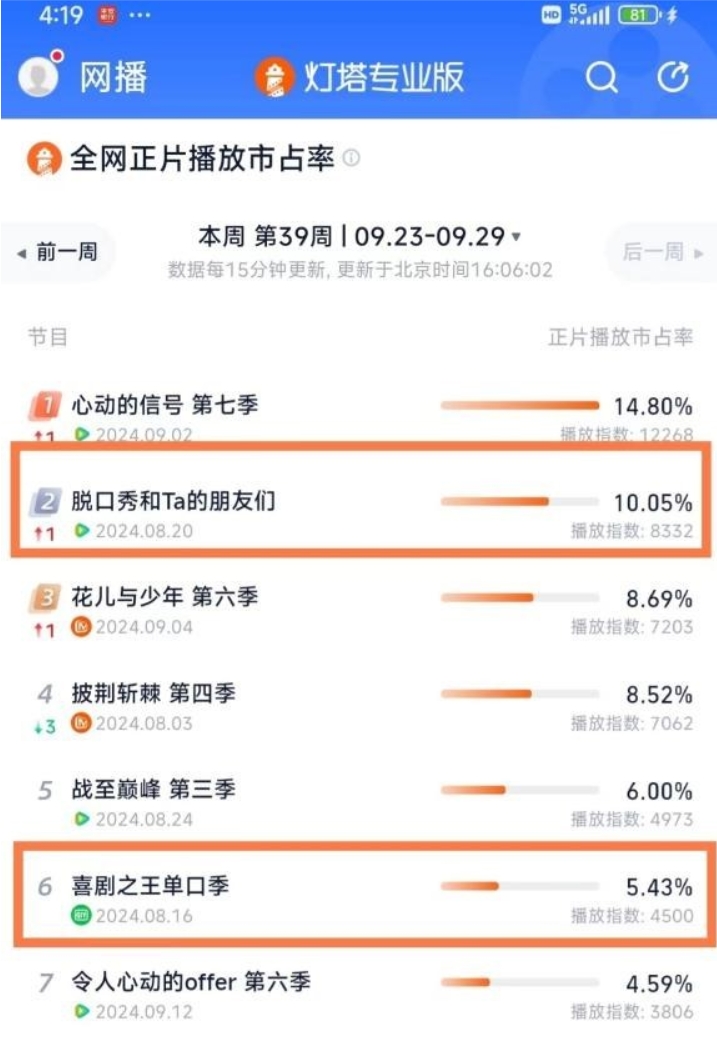Open the user profile avatar
The width and height of the screenshot is (717, 1039).
point(39,77)
